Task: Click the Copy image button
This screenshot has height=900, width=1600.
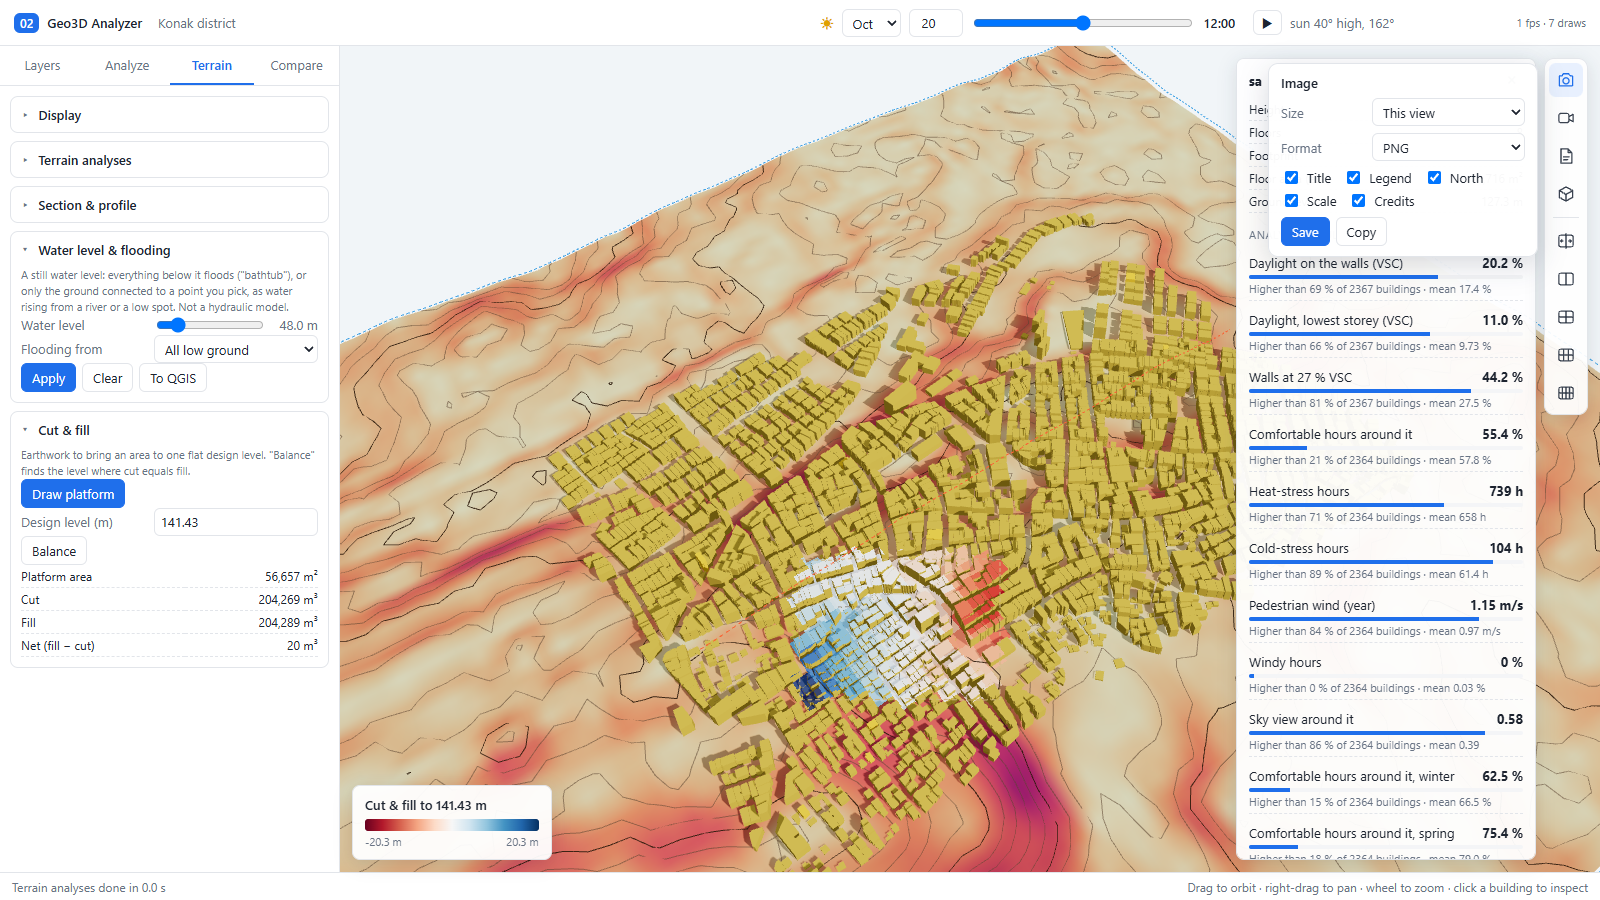Action: [1361, 232]
